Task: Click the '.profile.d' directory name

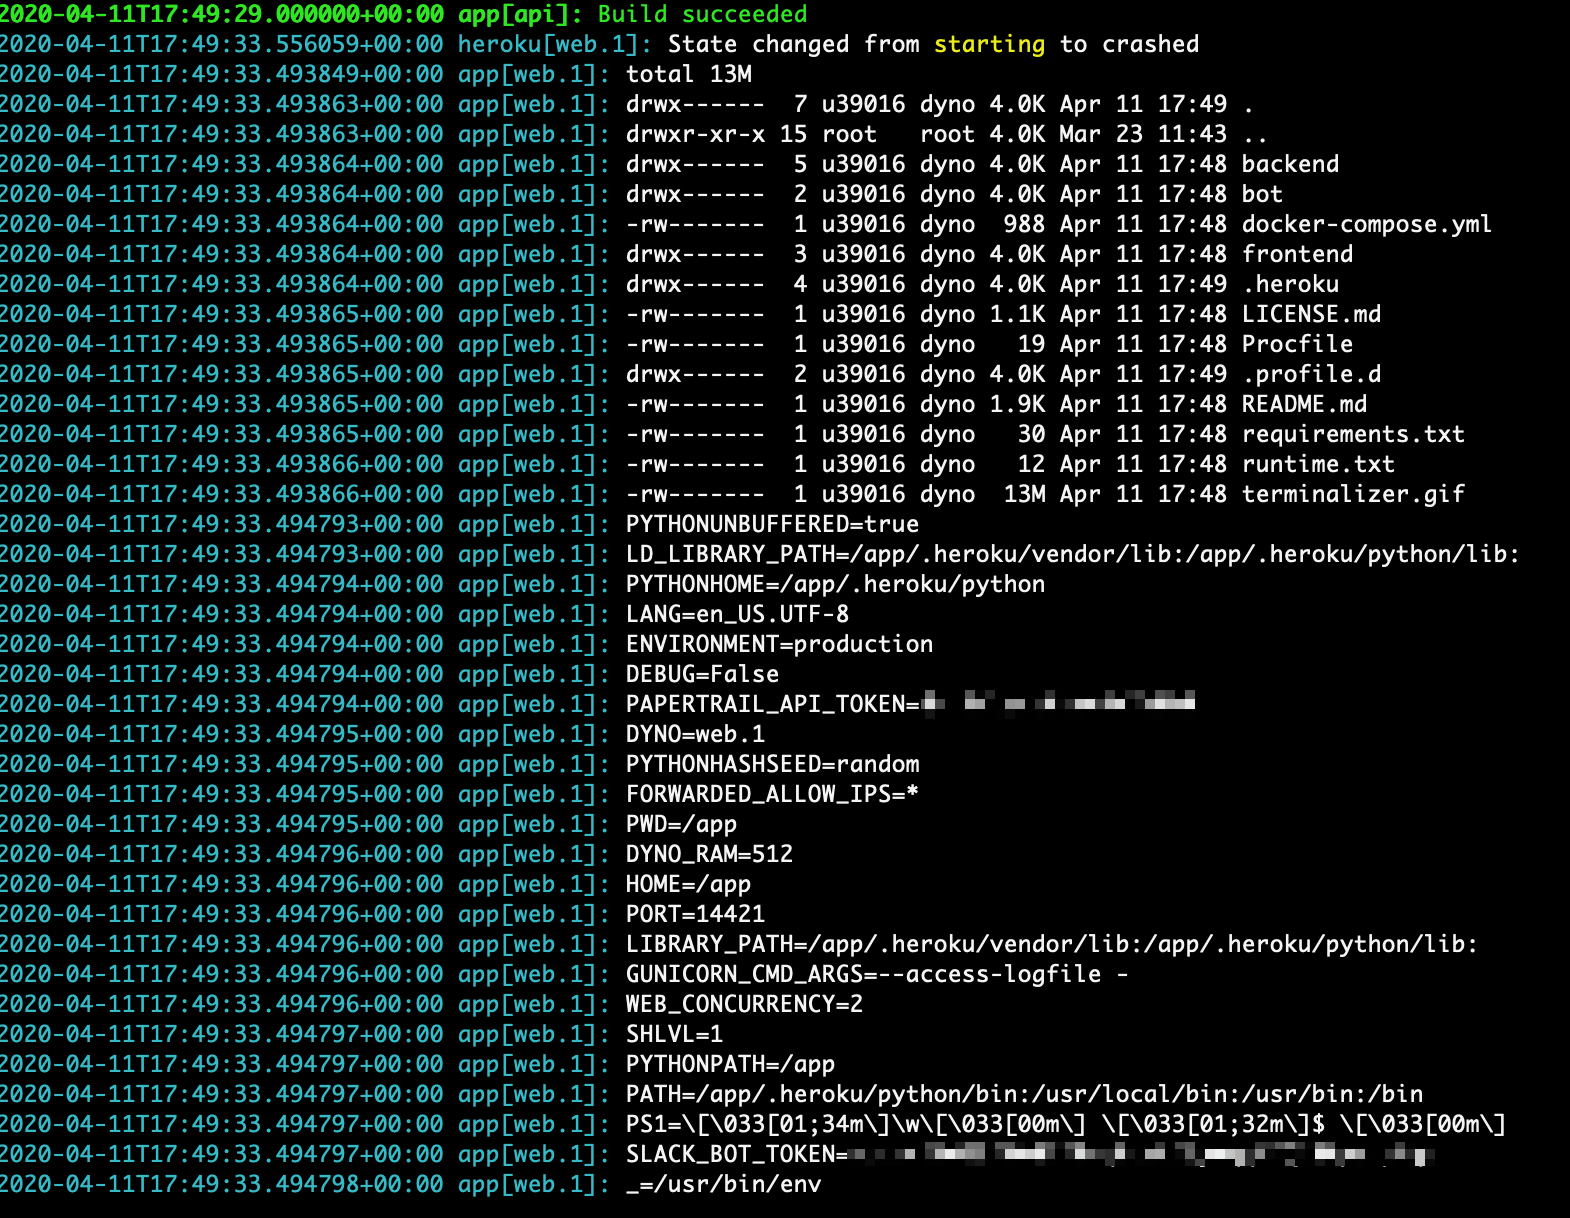Action: point(1311,374)
